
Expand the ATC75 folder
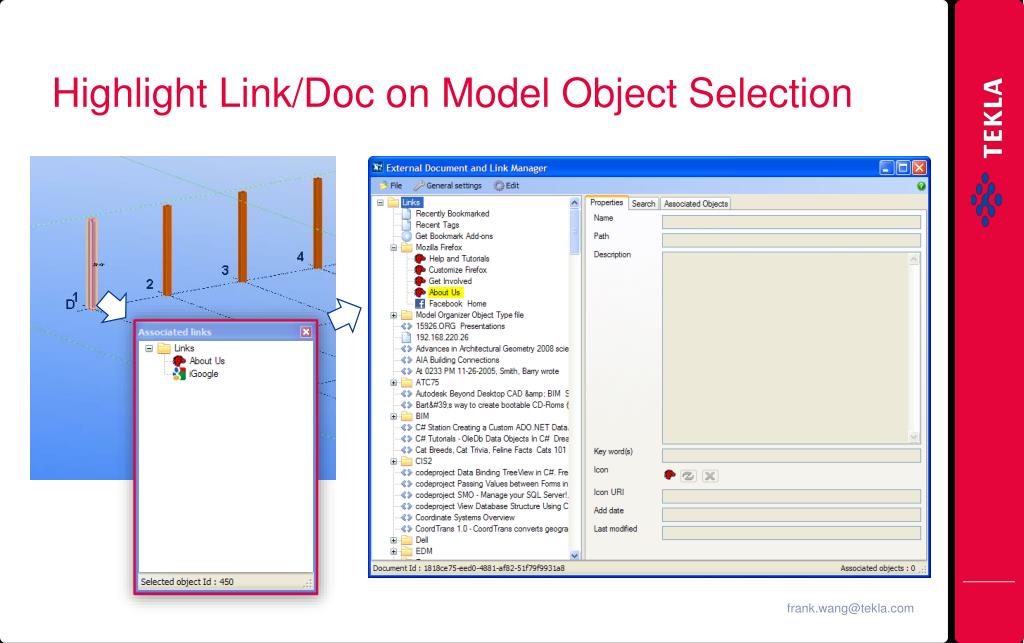tap(394, 383)
